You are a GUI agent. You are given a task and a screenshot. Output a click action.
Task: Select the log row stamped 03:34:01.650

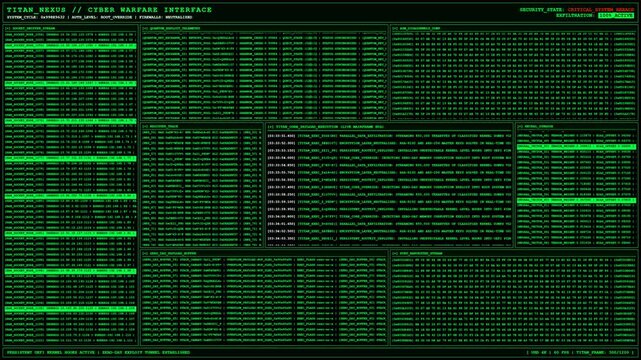click(x=389, y=224)
